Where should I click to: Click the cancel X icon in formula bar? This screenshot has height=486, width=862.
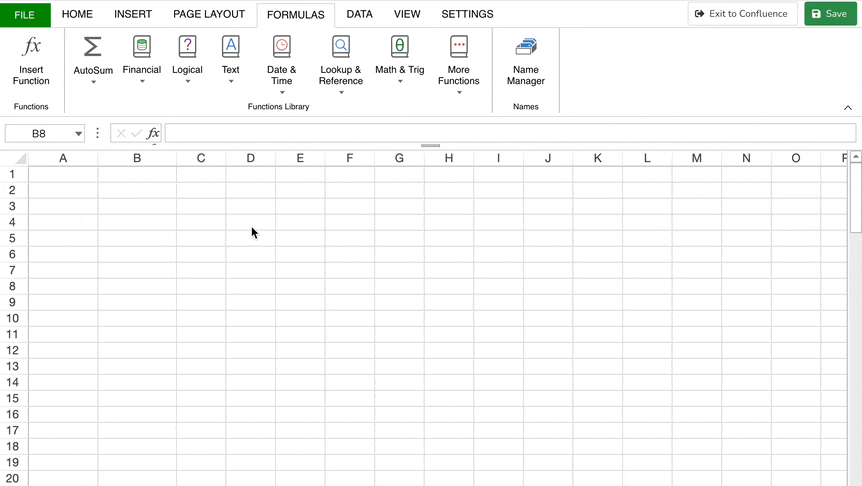coord(121,133)
